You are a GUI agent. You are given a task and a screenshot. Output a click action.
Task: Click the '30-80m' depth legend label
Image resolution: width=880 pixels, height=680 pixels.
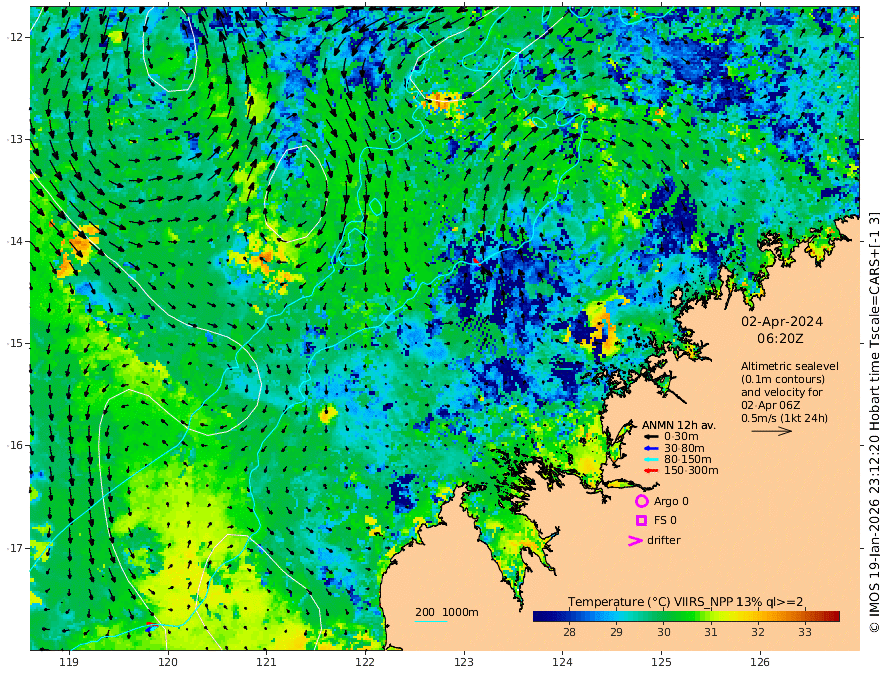684,448
